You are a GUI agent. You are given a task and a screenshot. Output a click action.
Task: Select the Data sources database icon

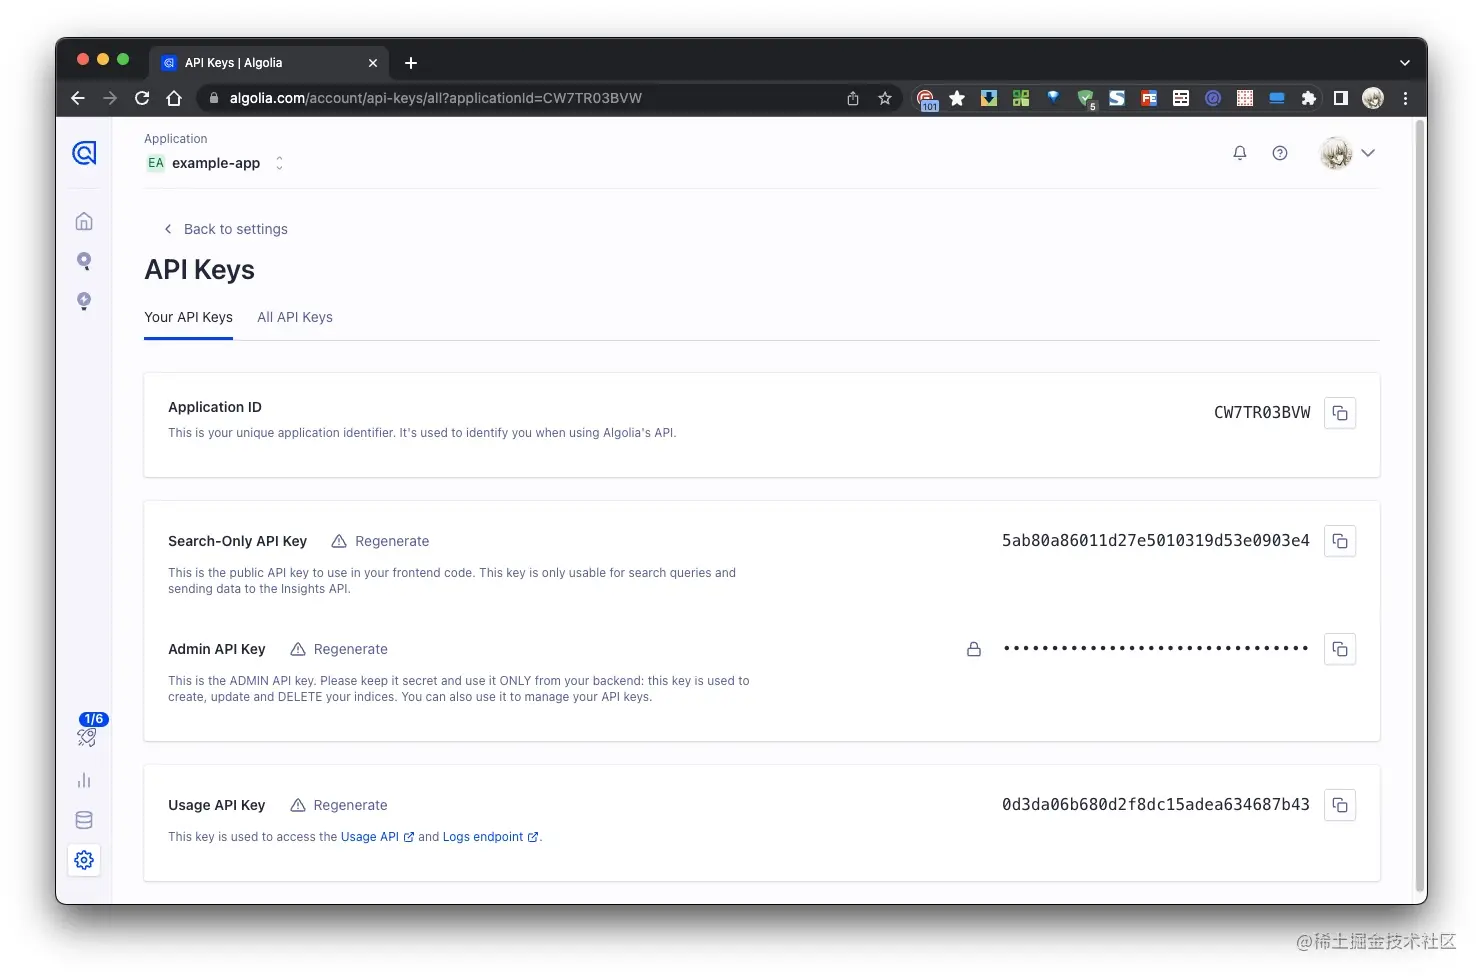[x=84, y=819]
